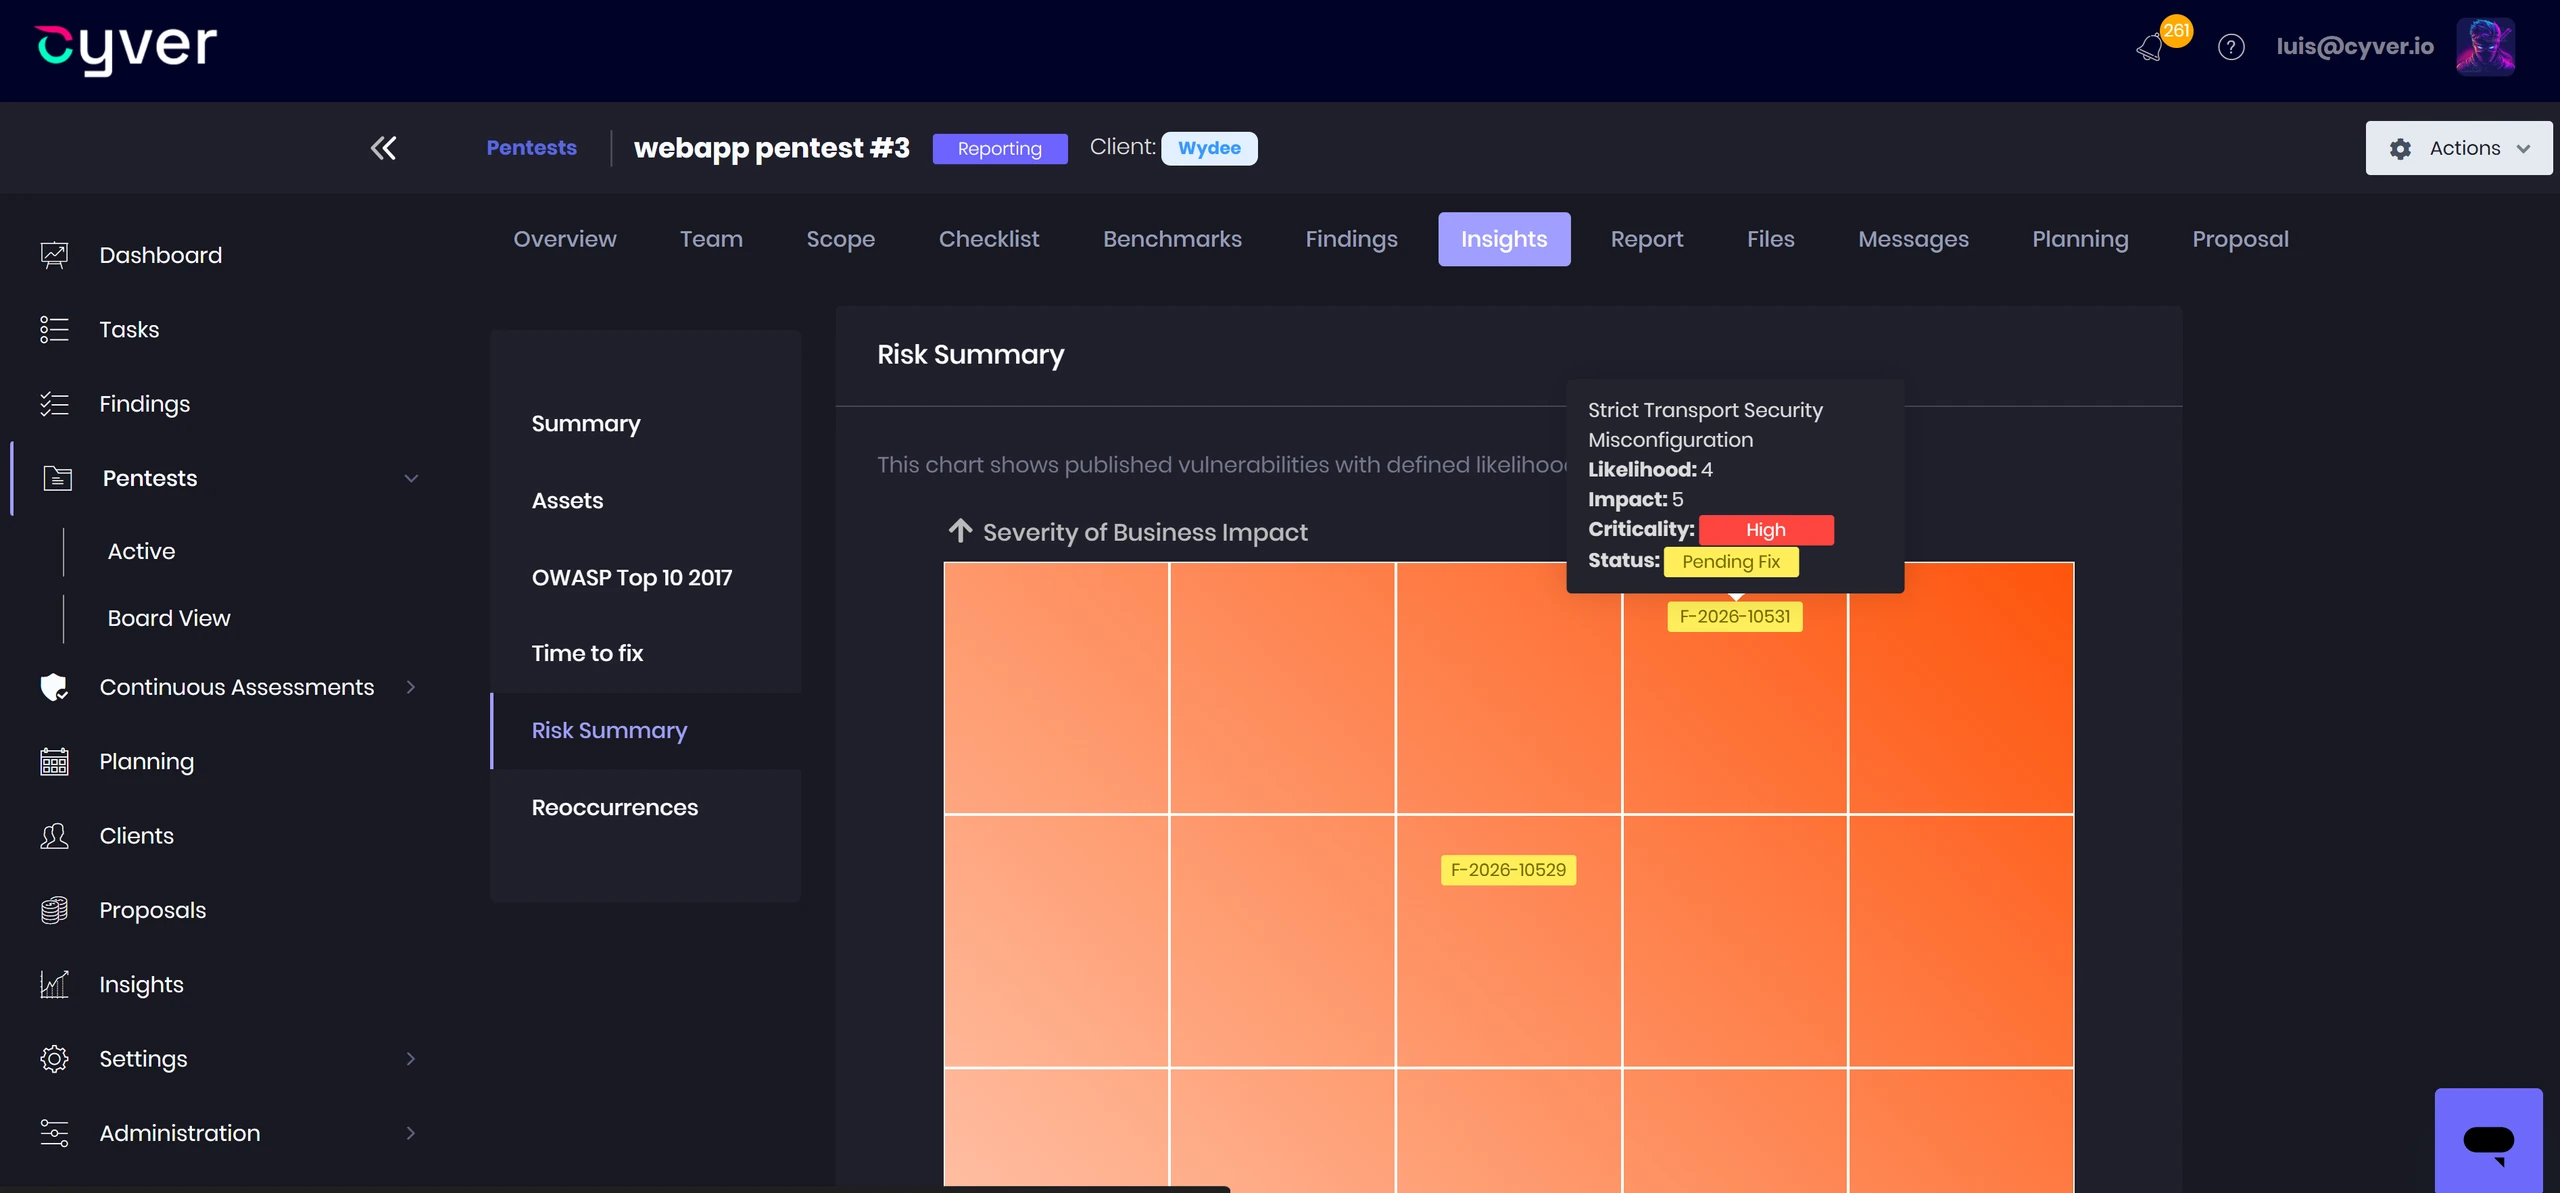Click finding marker F-2026-10529
The height and width of the screenshot is (1193, 2560).
click(1508, 870)
